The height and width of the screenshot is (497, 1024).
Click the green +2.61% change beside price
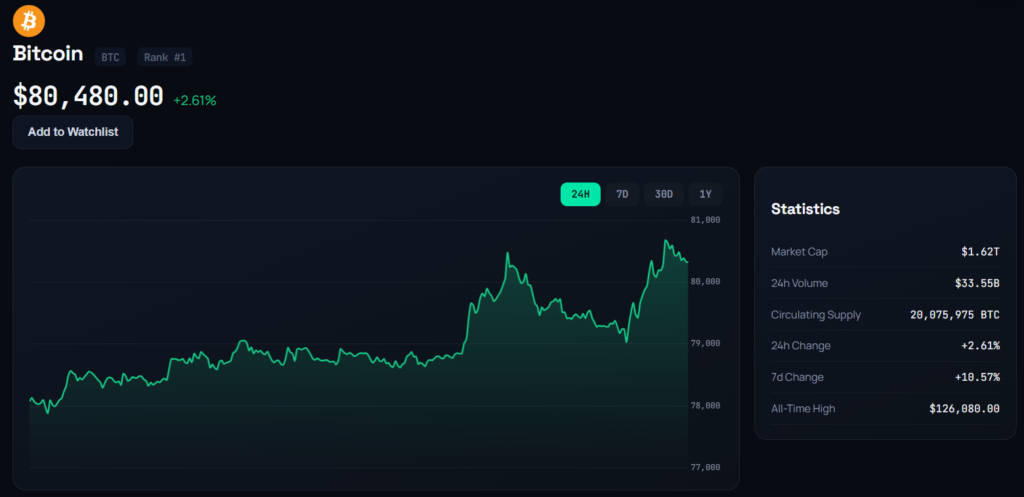[195, 101]
